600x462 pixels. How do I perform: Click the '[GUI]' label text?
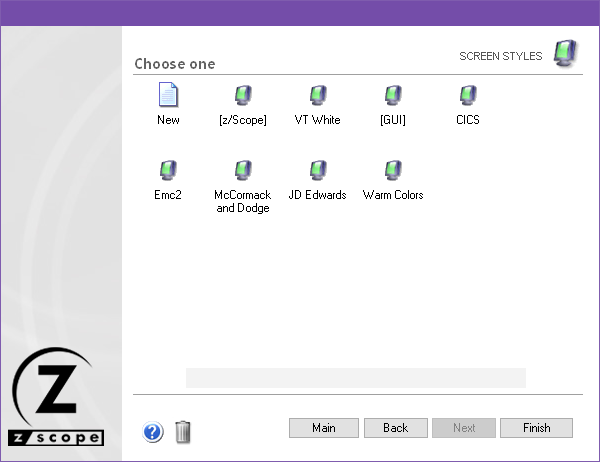(393, 120)
